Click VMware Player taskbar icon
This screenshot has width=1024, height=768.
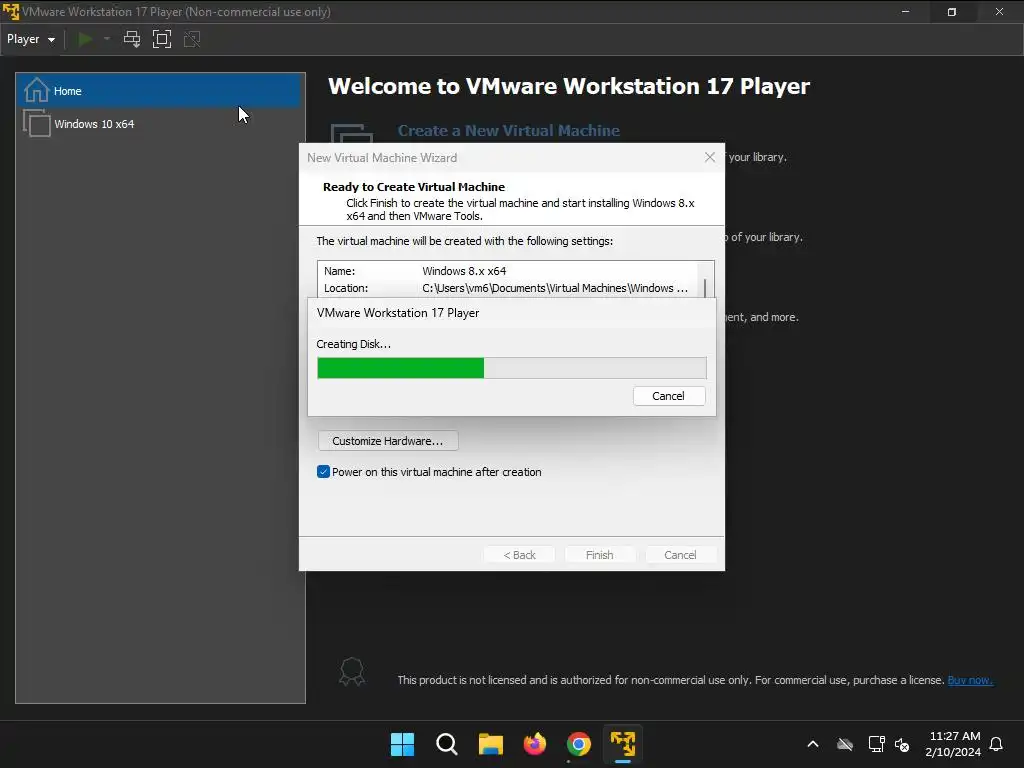[x=623, y=744]
